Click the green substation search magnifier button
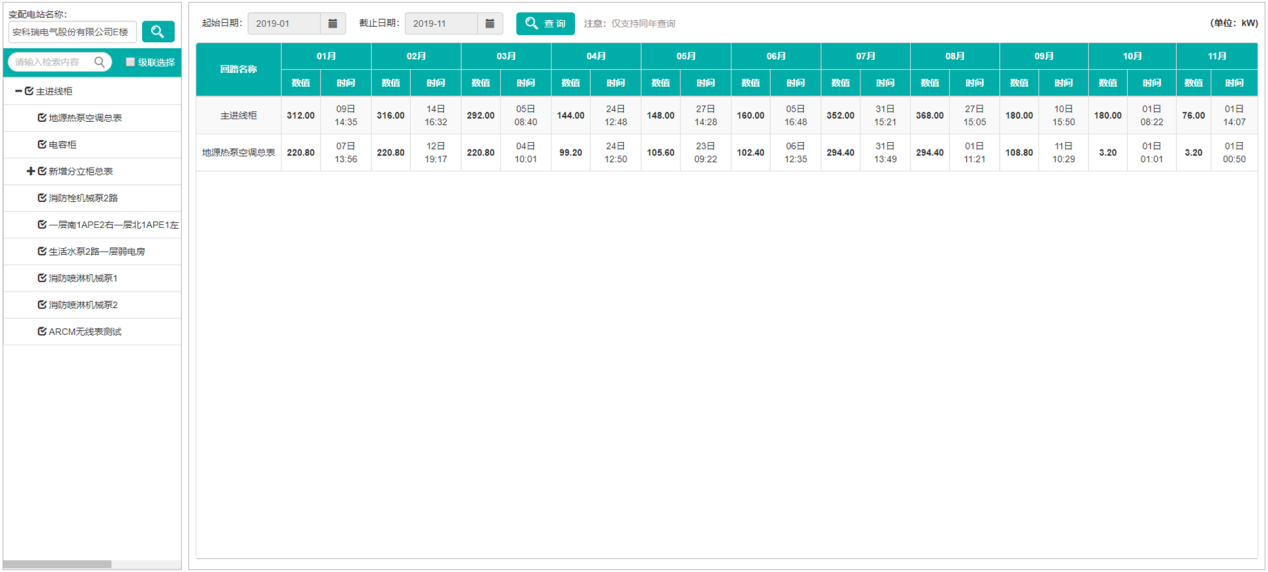The image size is (1268, 572). click(158, 32)
